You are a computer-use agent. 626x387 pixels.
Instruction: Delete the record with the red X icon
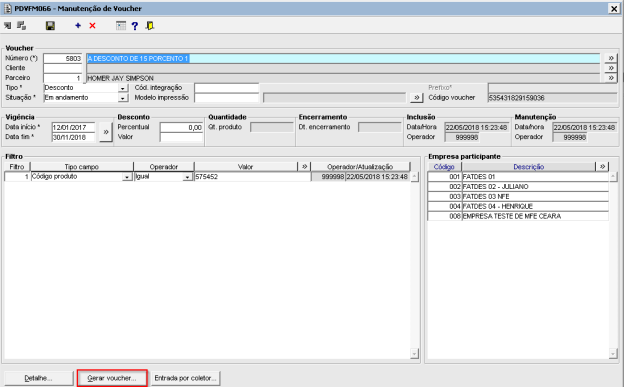(92, 26)
